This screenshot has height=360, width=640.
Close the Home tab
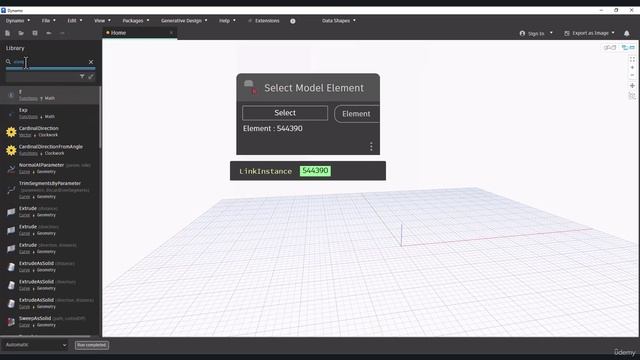pos(171,33)
